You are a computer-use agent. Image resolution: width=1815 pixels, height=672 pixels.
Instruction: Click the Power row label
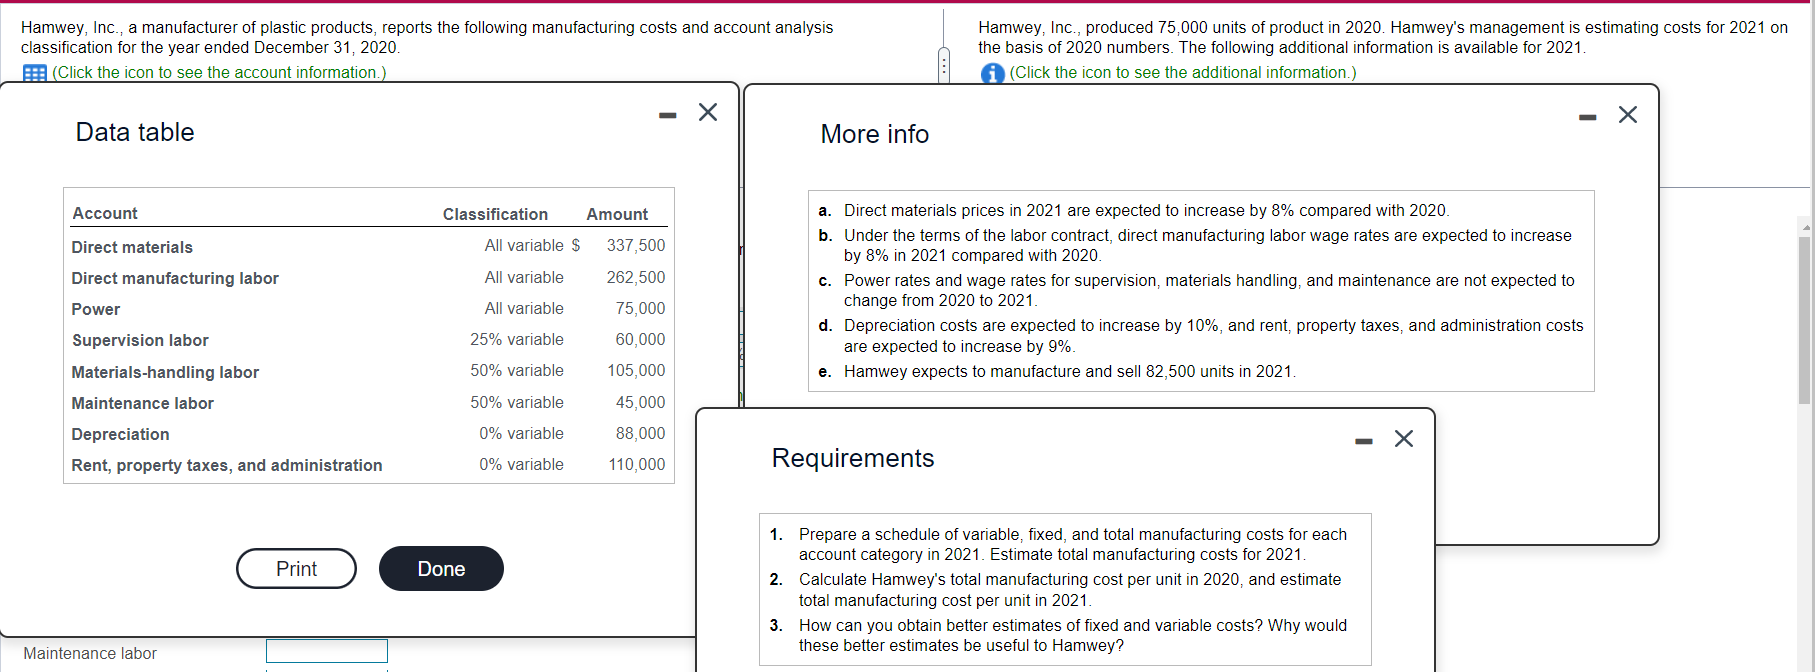[x=96, y=309]
